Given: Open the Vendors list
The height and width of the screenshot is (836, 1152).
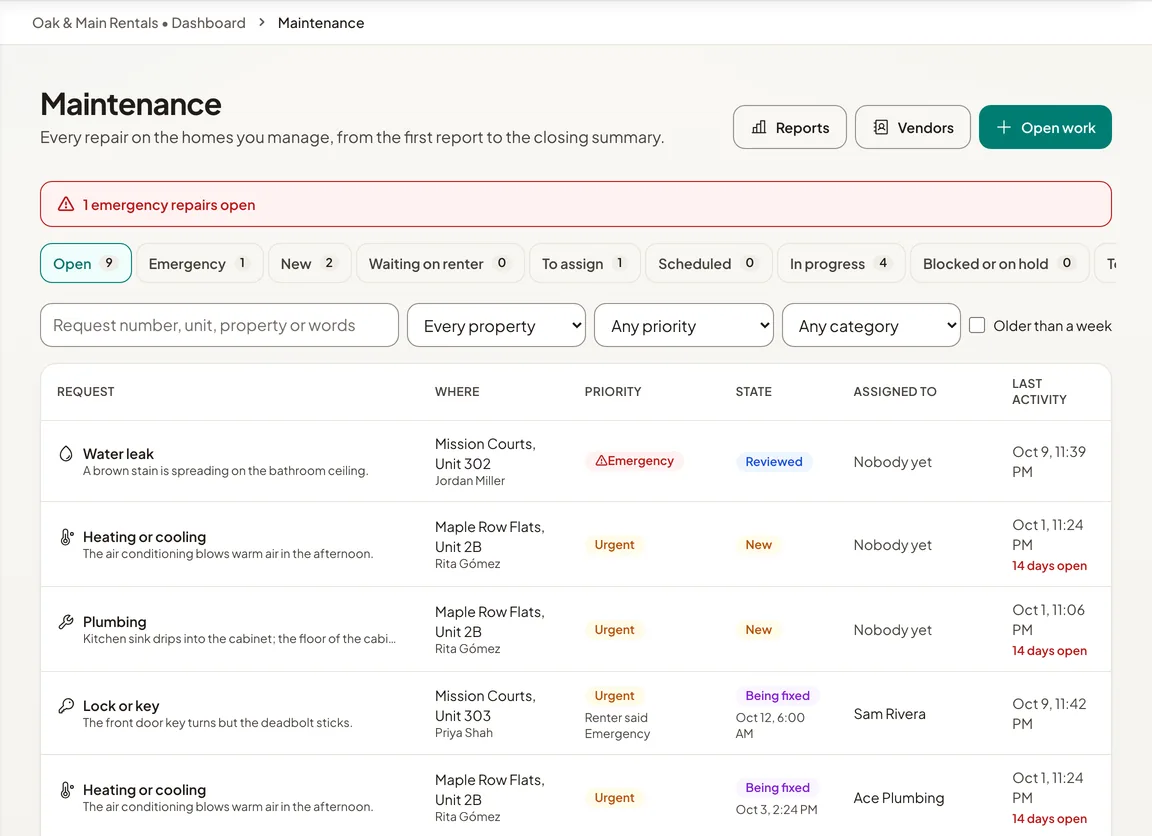Looking at the screenshot, I should point(912,127).
